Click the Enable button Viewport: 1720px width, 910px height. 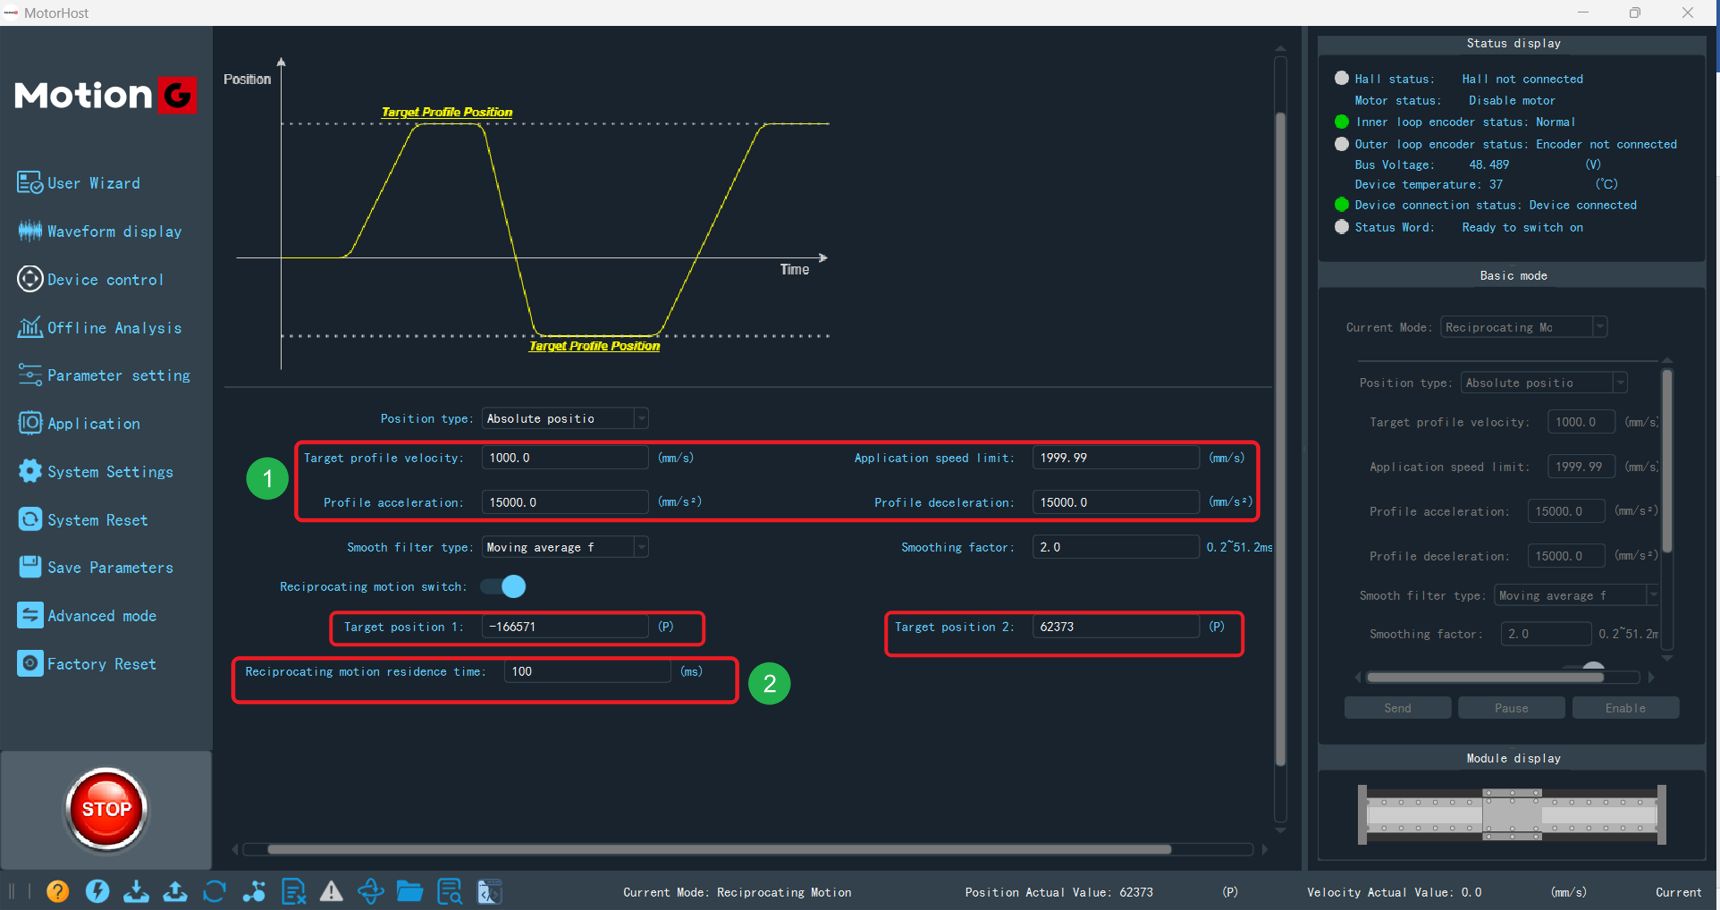(1625, 708)
